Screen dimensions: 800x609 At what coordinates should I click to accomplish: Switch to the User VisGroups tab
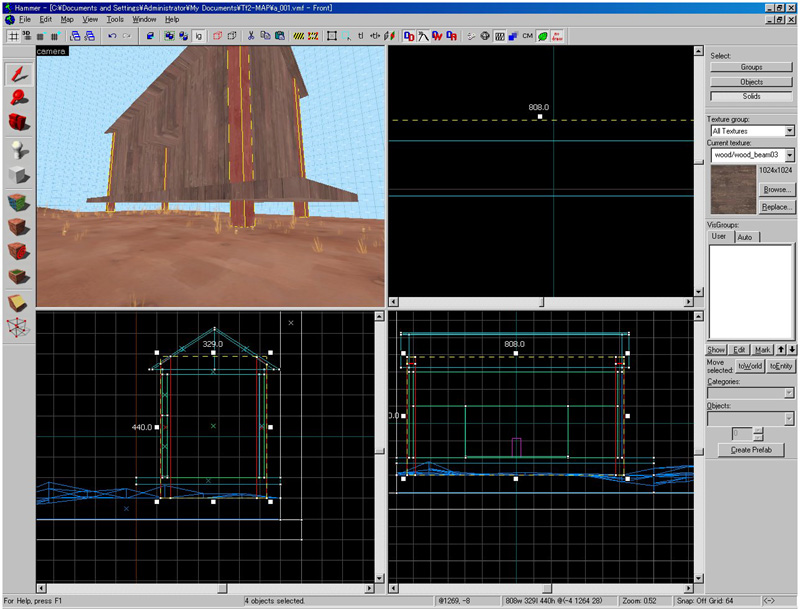coord(719,237)
